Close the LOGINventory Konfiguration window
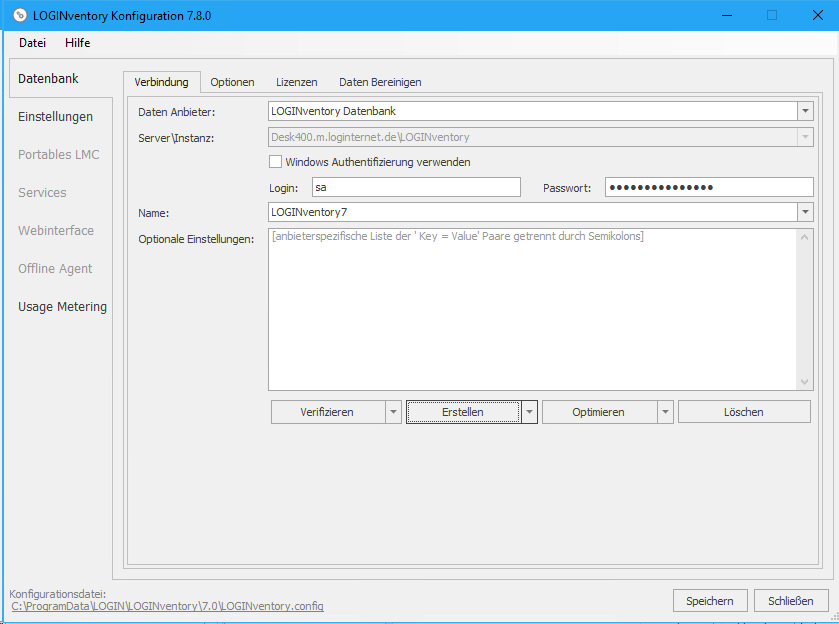Screen dimensions: 839x624 pos(818,16)
